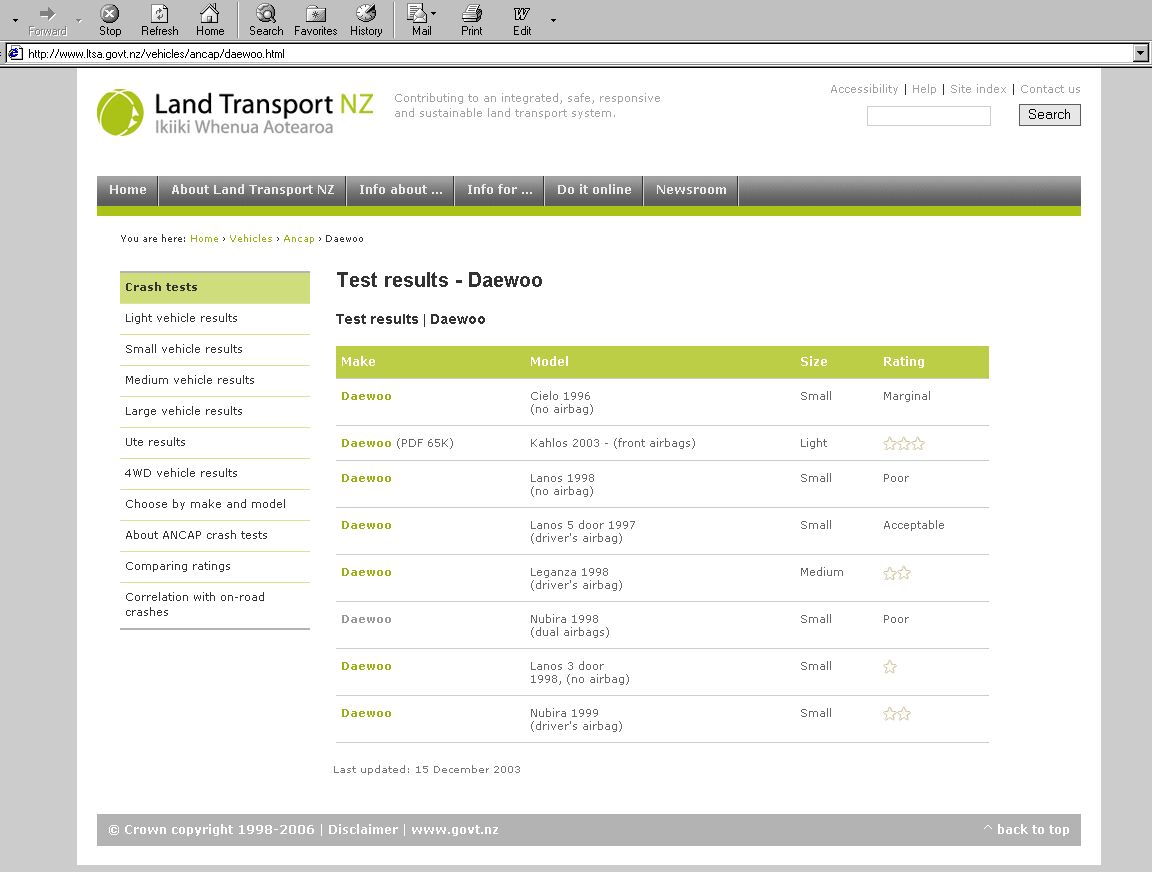This screenshot has height=872, width=1152.
Task: Click the page icon in address bar
Action: [15, 54]
